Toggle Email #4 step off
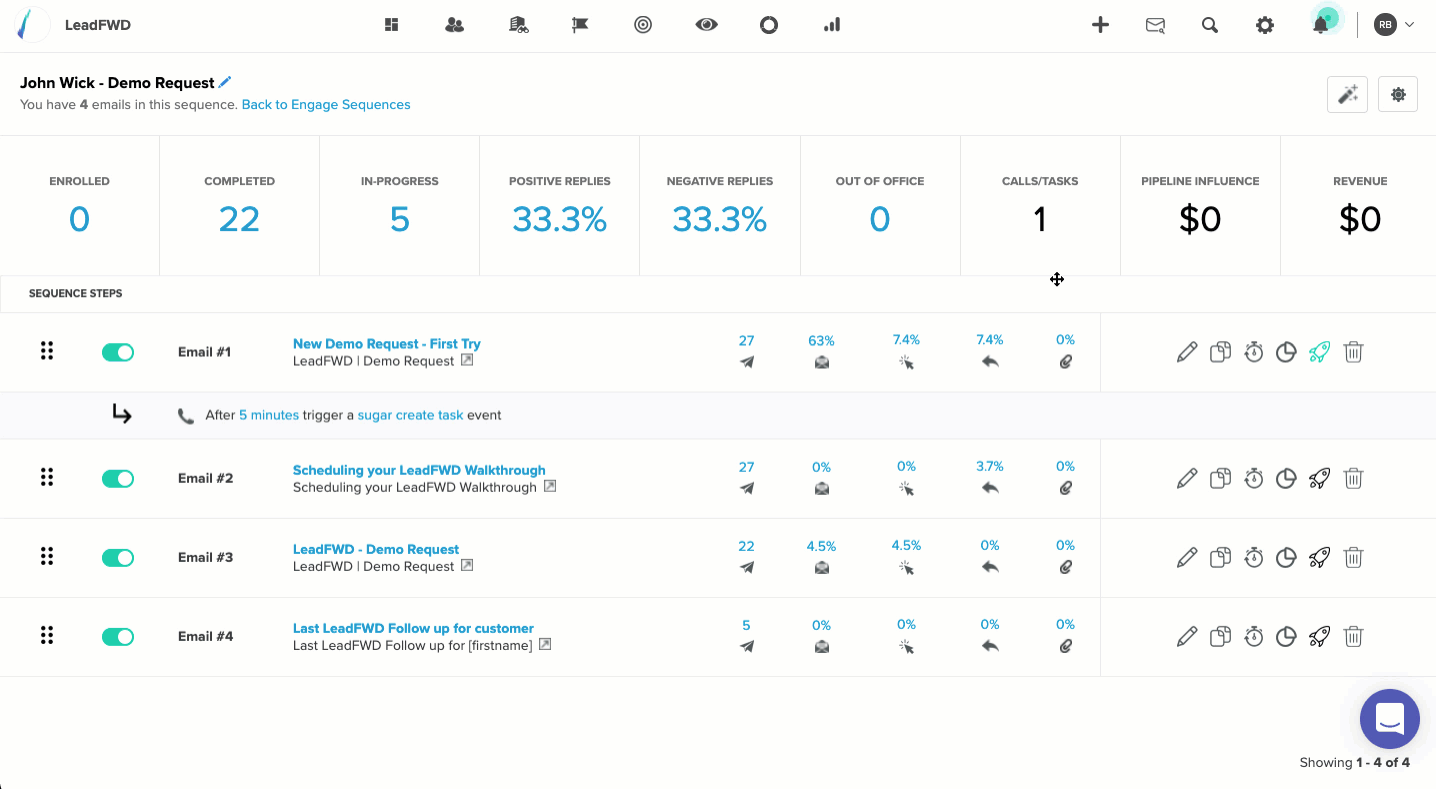Screen dimensions: 1436x789 coord(118,636)
